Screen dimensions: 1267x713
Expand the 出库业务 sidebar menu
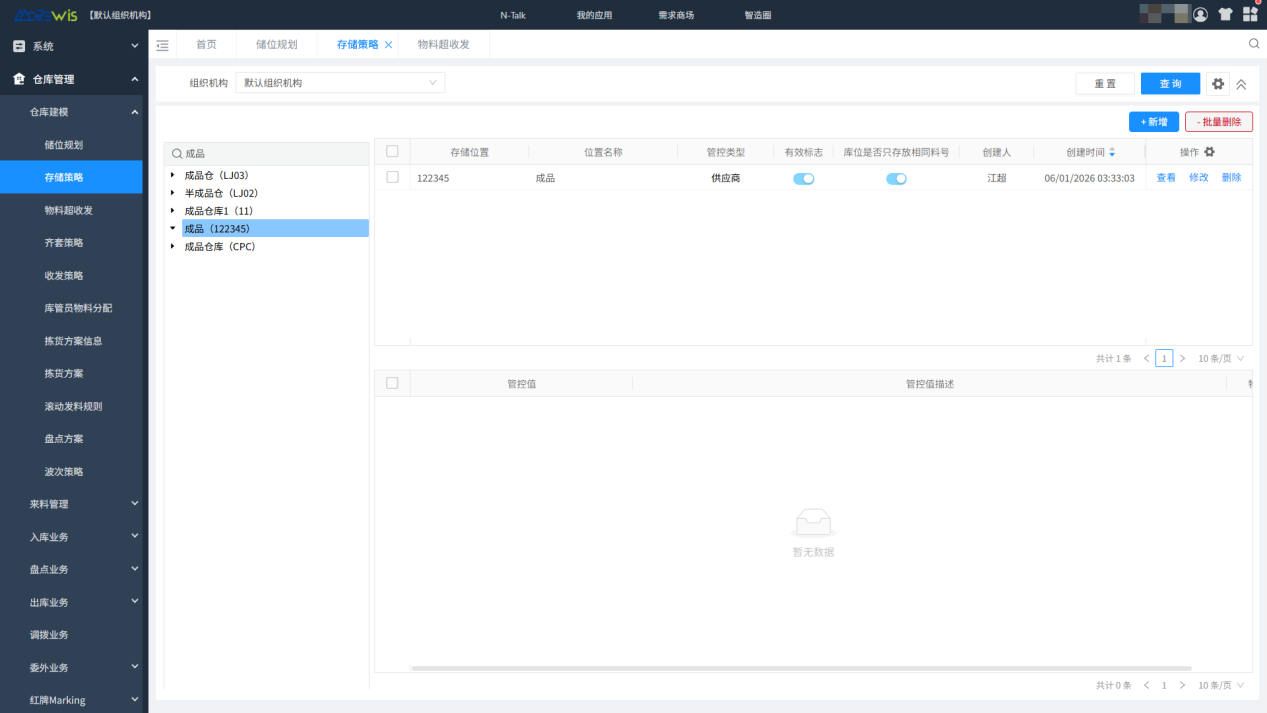coord(135,602)
